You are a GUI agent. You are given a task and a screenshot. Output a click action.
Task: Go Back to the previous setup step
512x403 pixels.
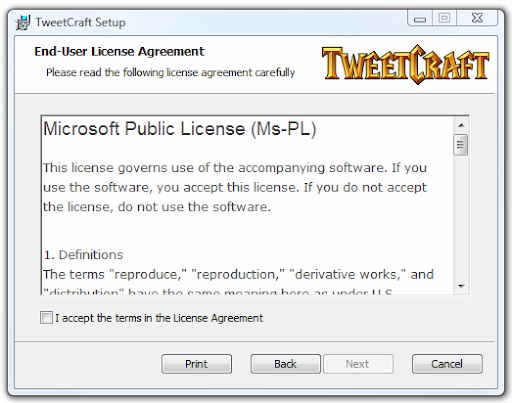click(285, 364)
